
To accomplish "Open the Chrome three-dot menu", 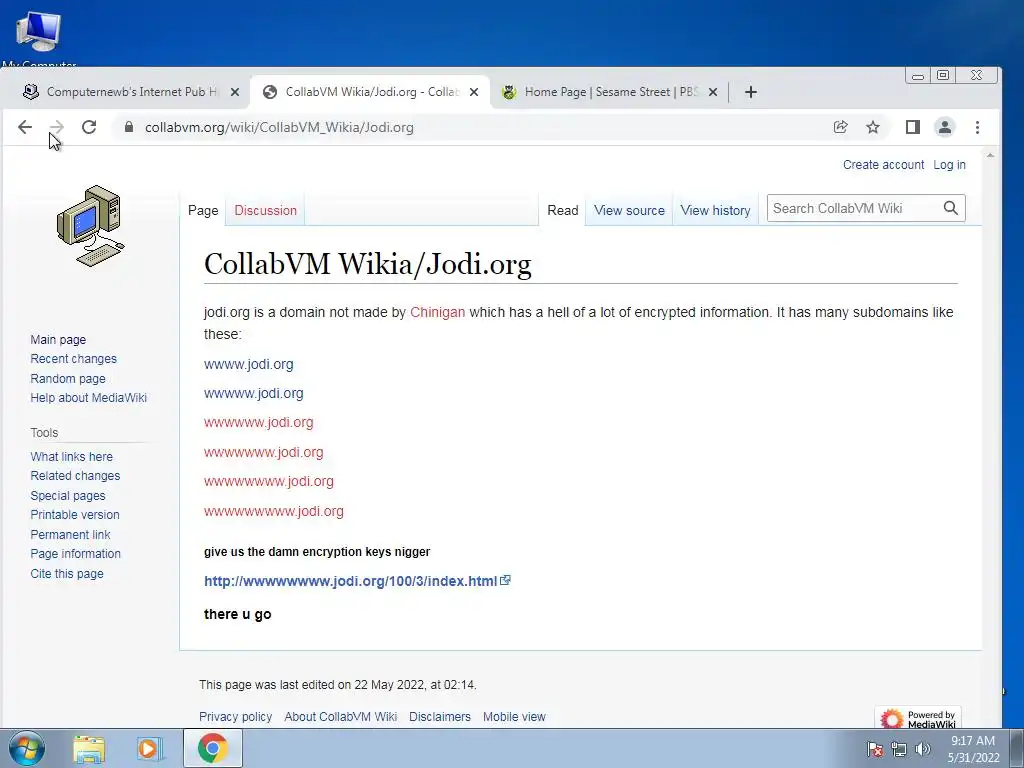I will [x=977, y=127].
